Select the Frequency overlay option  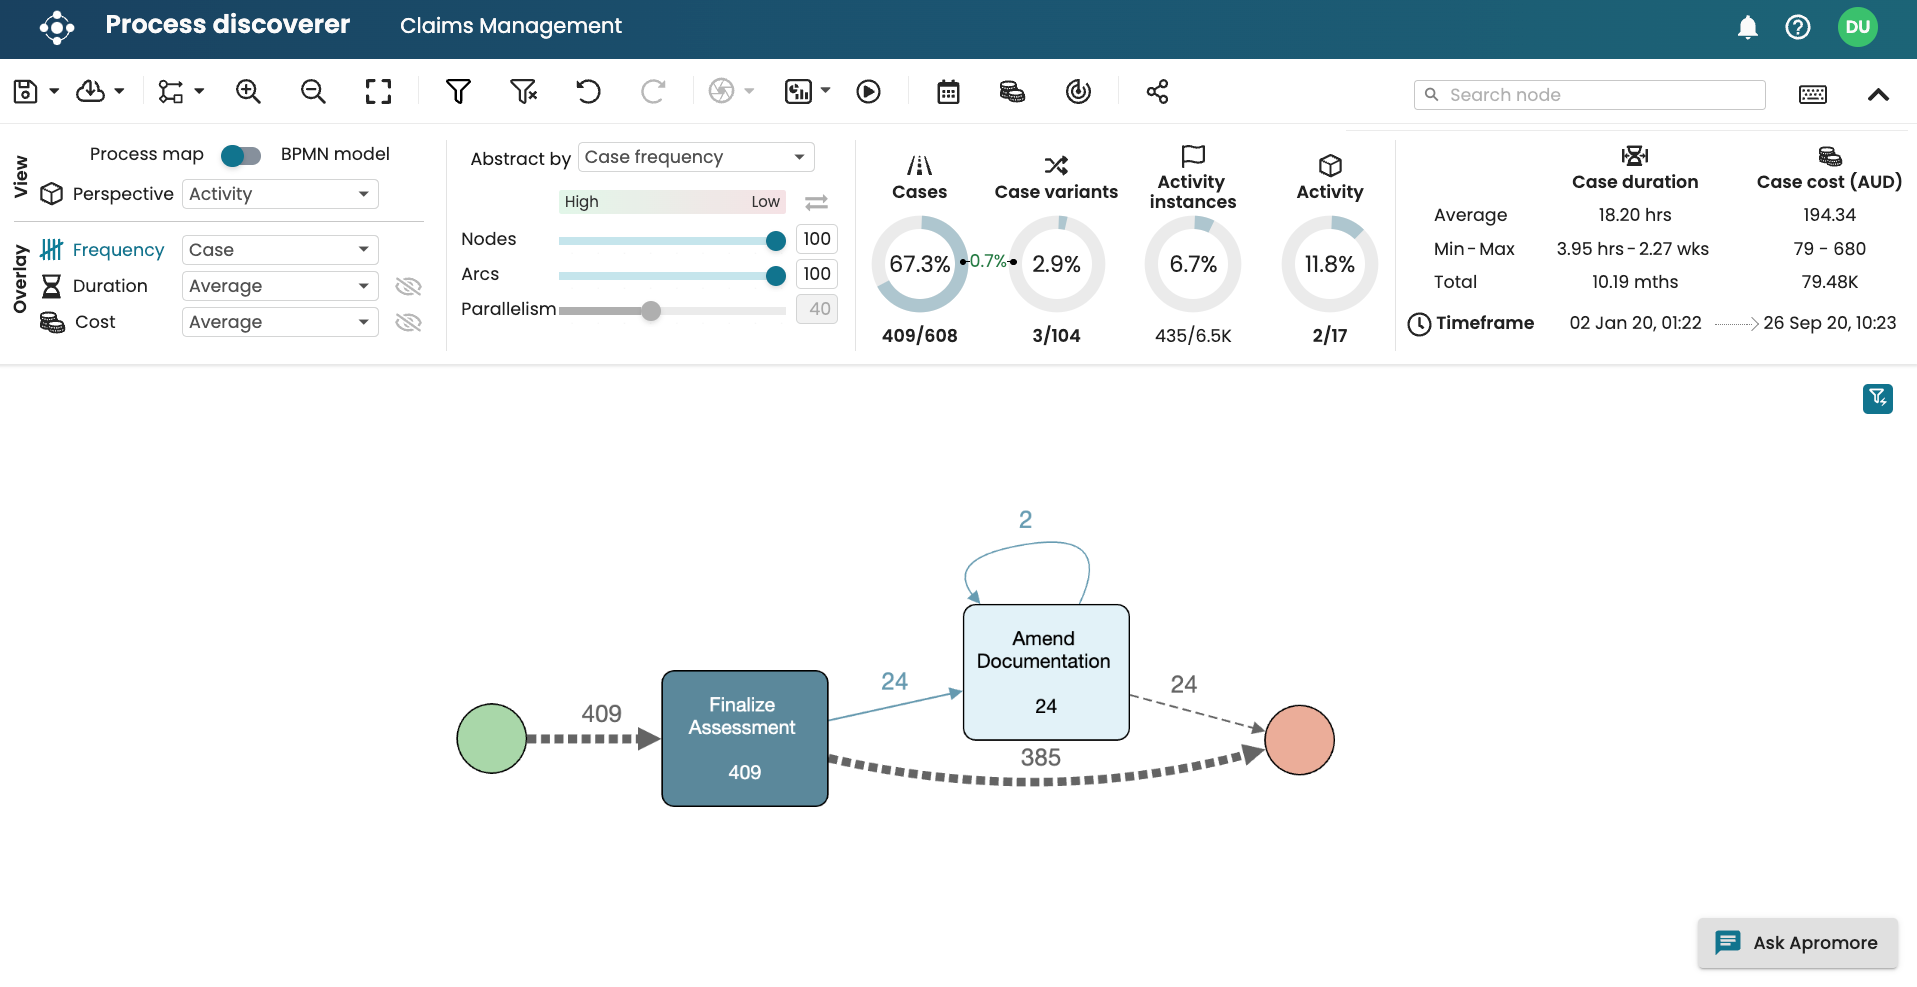117,250
